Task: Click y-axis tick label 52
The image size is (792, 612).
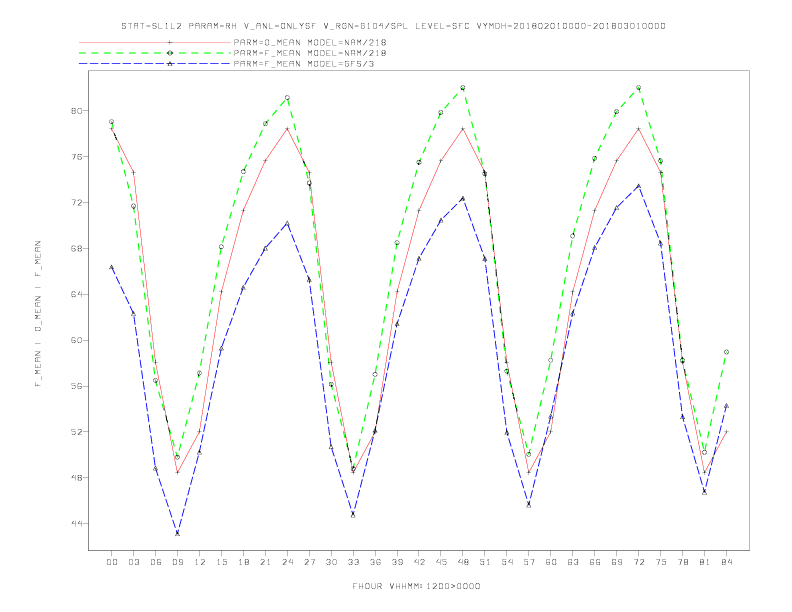Action: [x=76, y=432]
